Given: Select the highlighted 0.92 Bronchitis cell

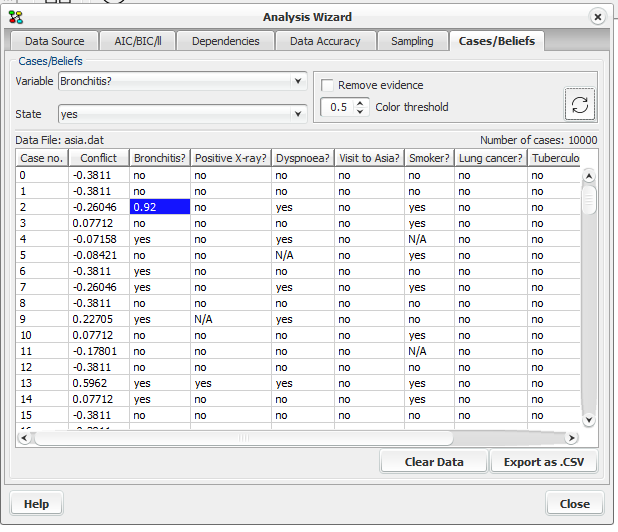Looking at the screenshot, I should pyautogui.click(x=160, y=207).
